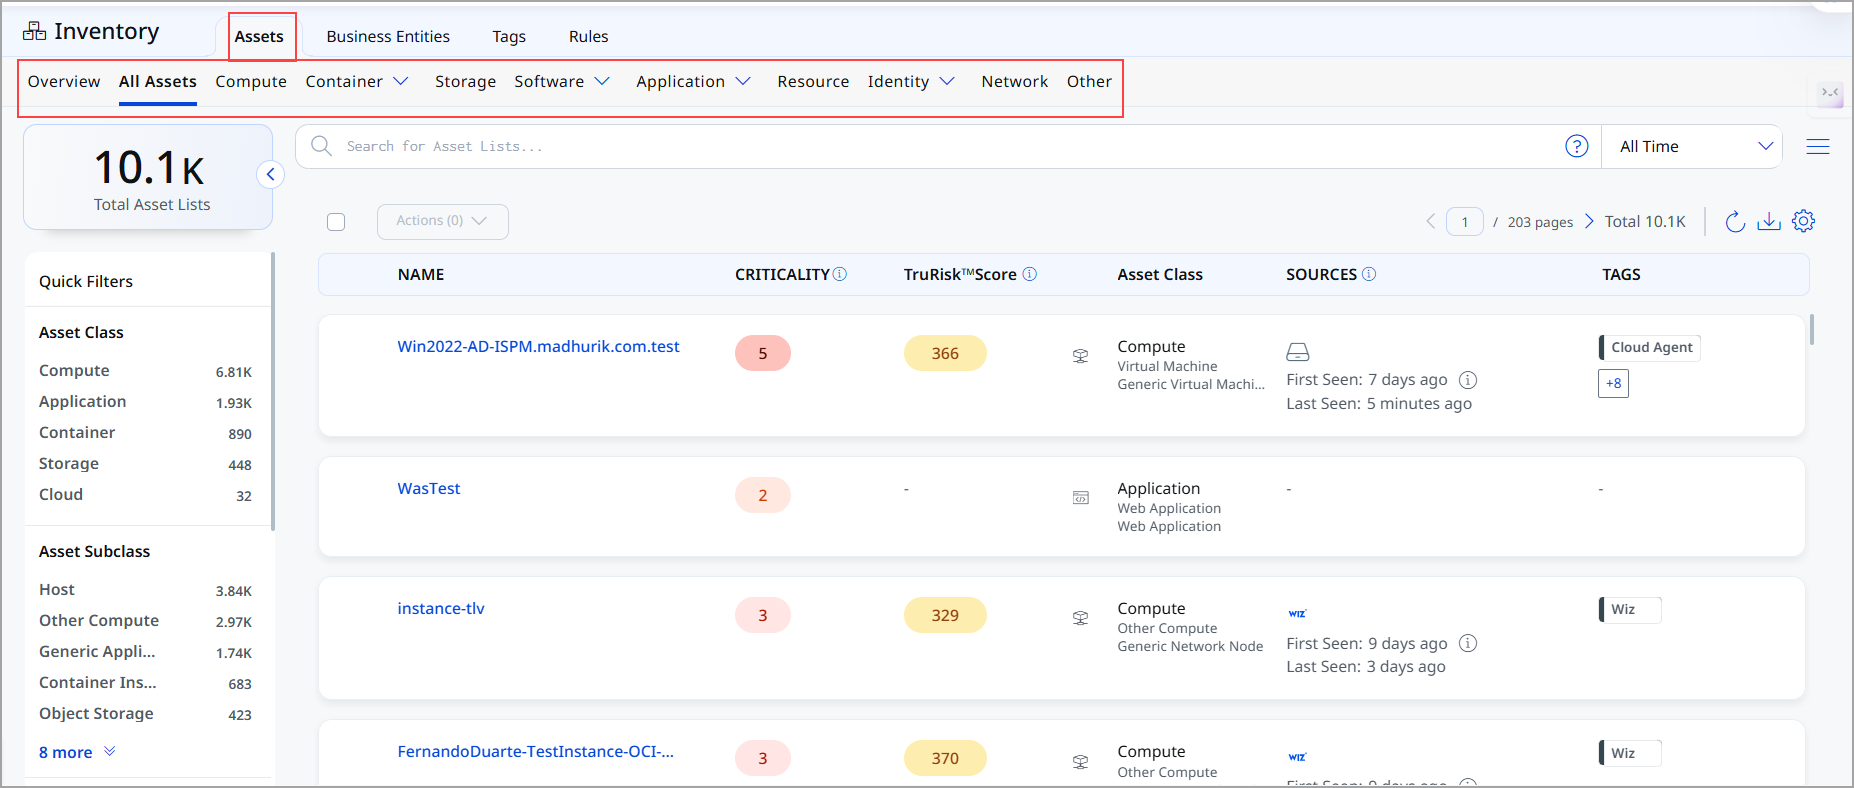Select the Storage sub-tab
This screenshot has height=788, width=1854.
465,81
